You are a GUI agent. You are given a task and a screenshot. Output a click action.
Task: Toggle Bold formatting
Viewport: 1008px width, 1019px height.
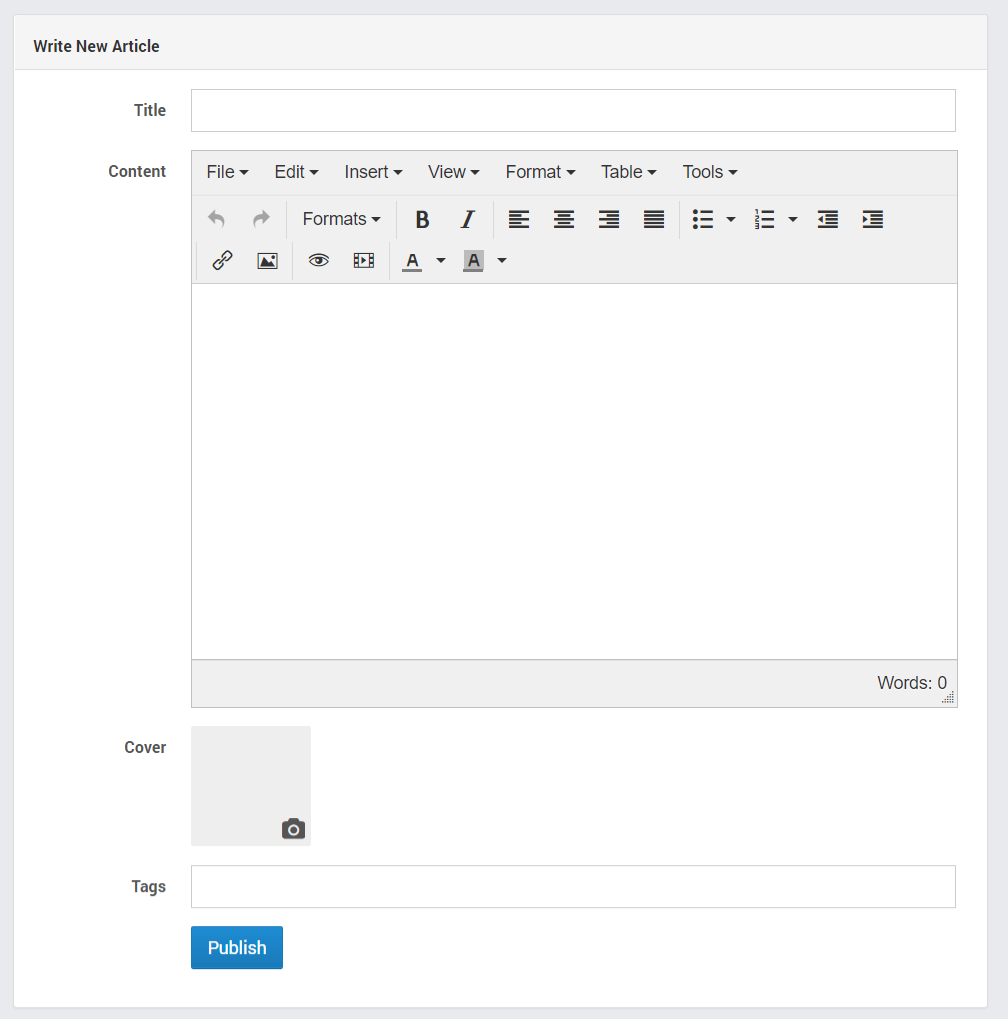[422, 219]
